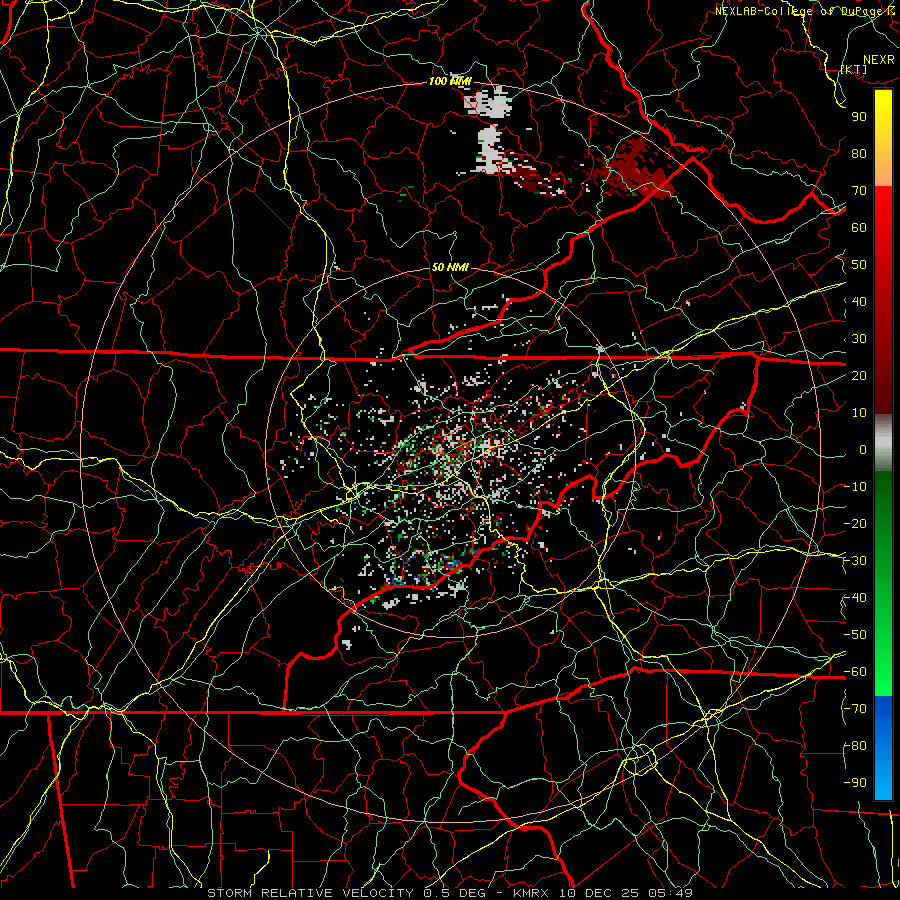Click the "NEXR" label above the scale
The height and width of the screenshot is (900, 900).
pos(878,60)
